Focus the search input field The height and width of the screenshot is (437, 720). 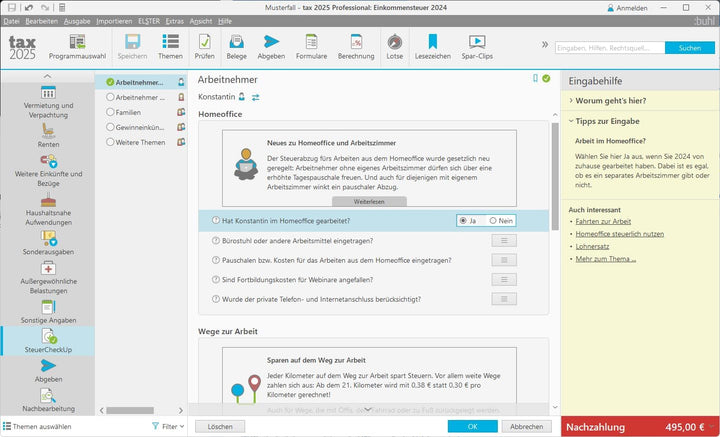[610, 48]
